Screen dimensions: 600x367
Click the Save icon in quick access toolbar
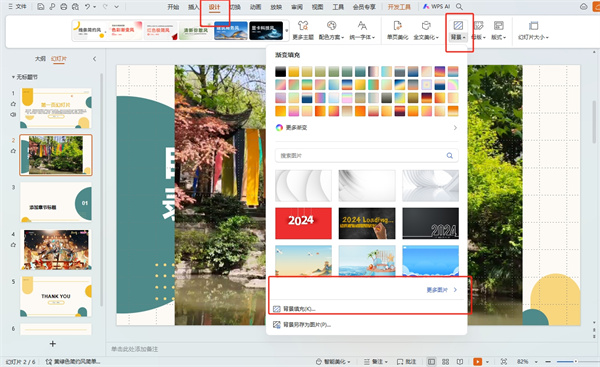point(41,7)
